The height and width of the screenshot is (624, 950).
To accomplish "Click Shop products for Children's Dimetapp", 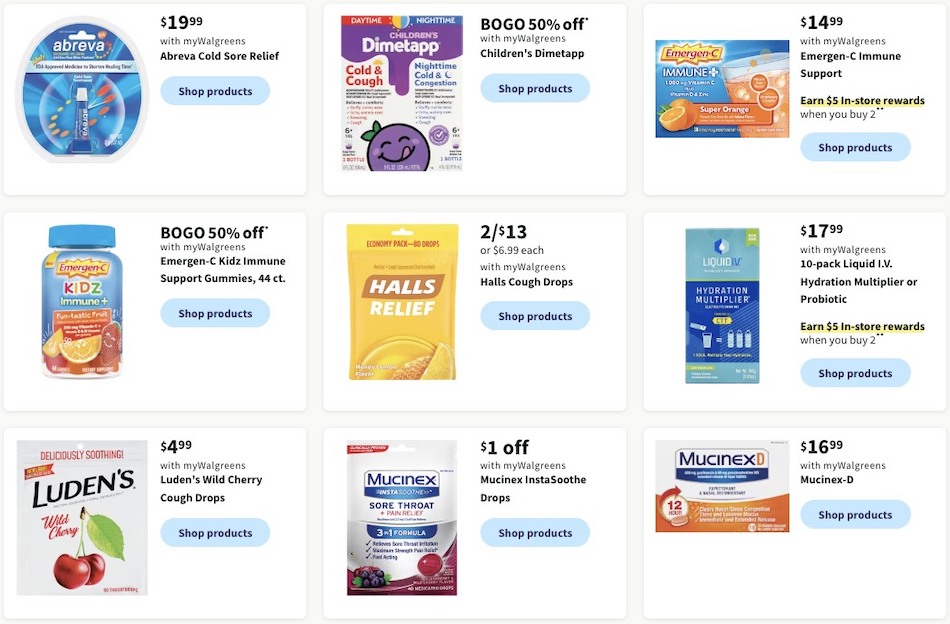I will coord(535,88).
